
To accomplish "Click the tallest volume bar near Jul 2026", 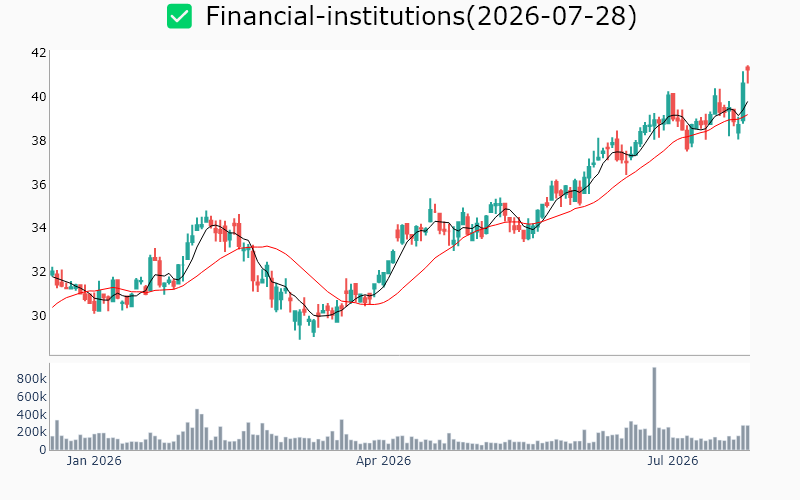I will pyautogui.click(x=654, y=409).
